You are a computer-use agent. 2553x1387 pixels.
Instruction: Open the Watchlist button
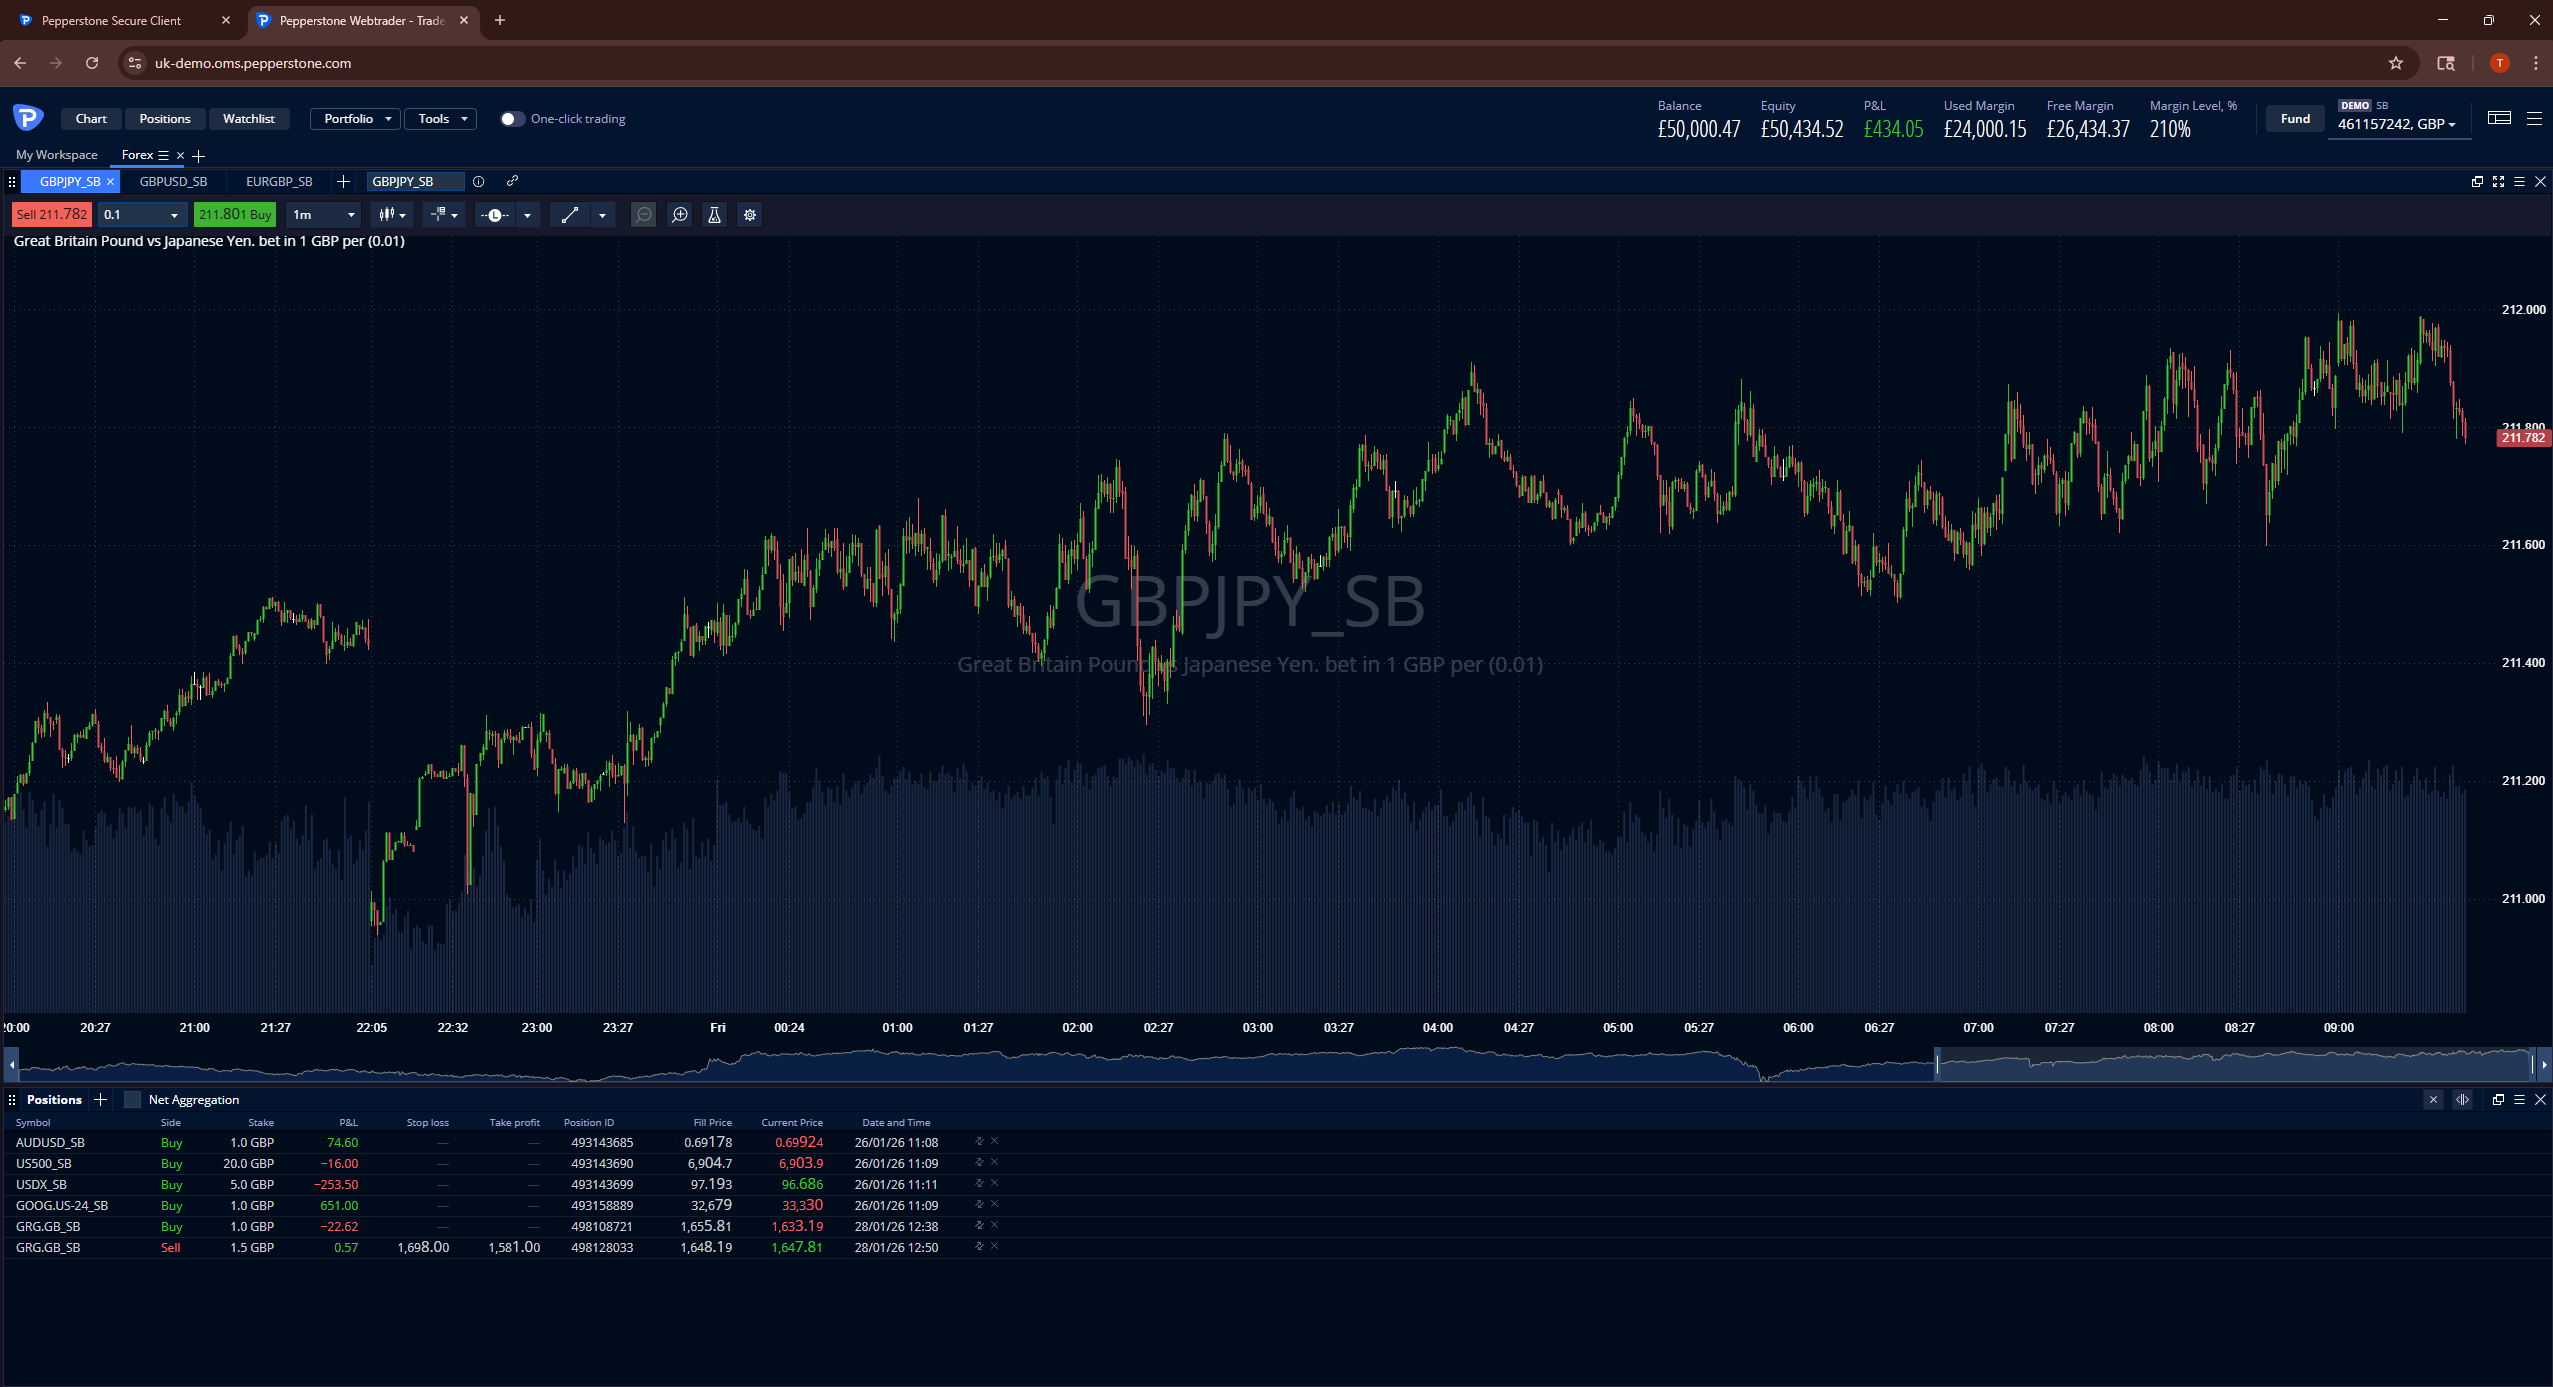pyautogui.click(x=248, y=119)
